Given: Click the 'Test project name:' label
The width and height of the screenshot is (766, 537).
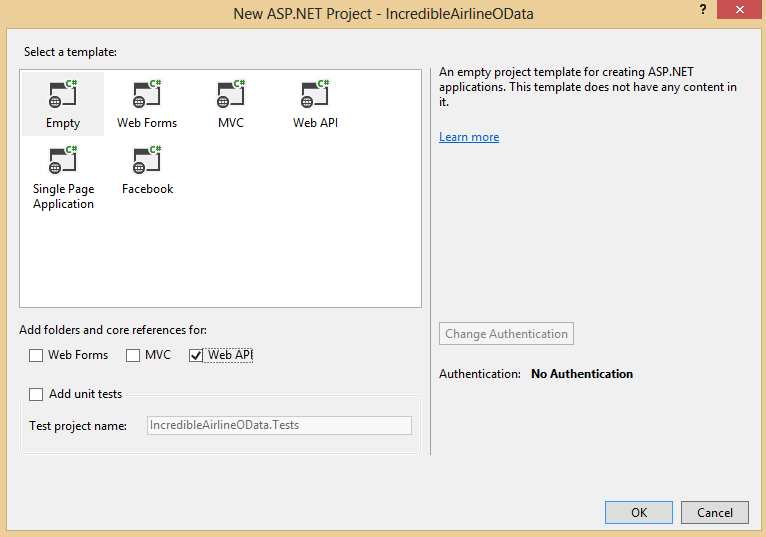Looking at the screenshot, I should [x=78, y=426].
